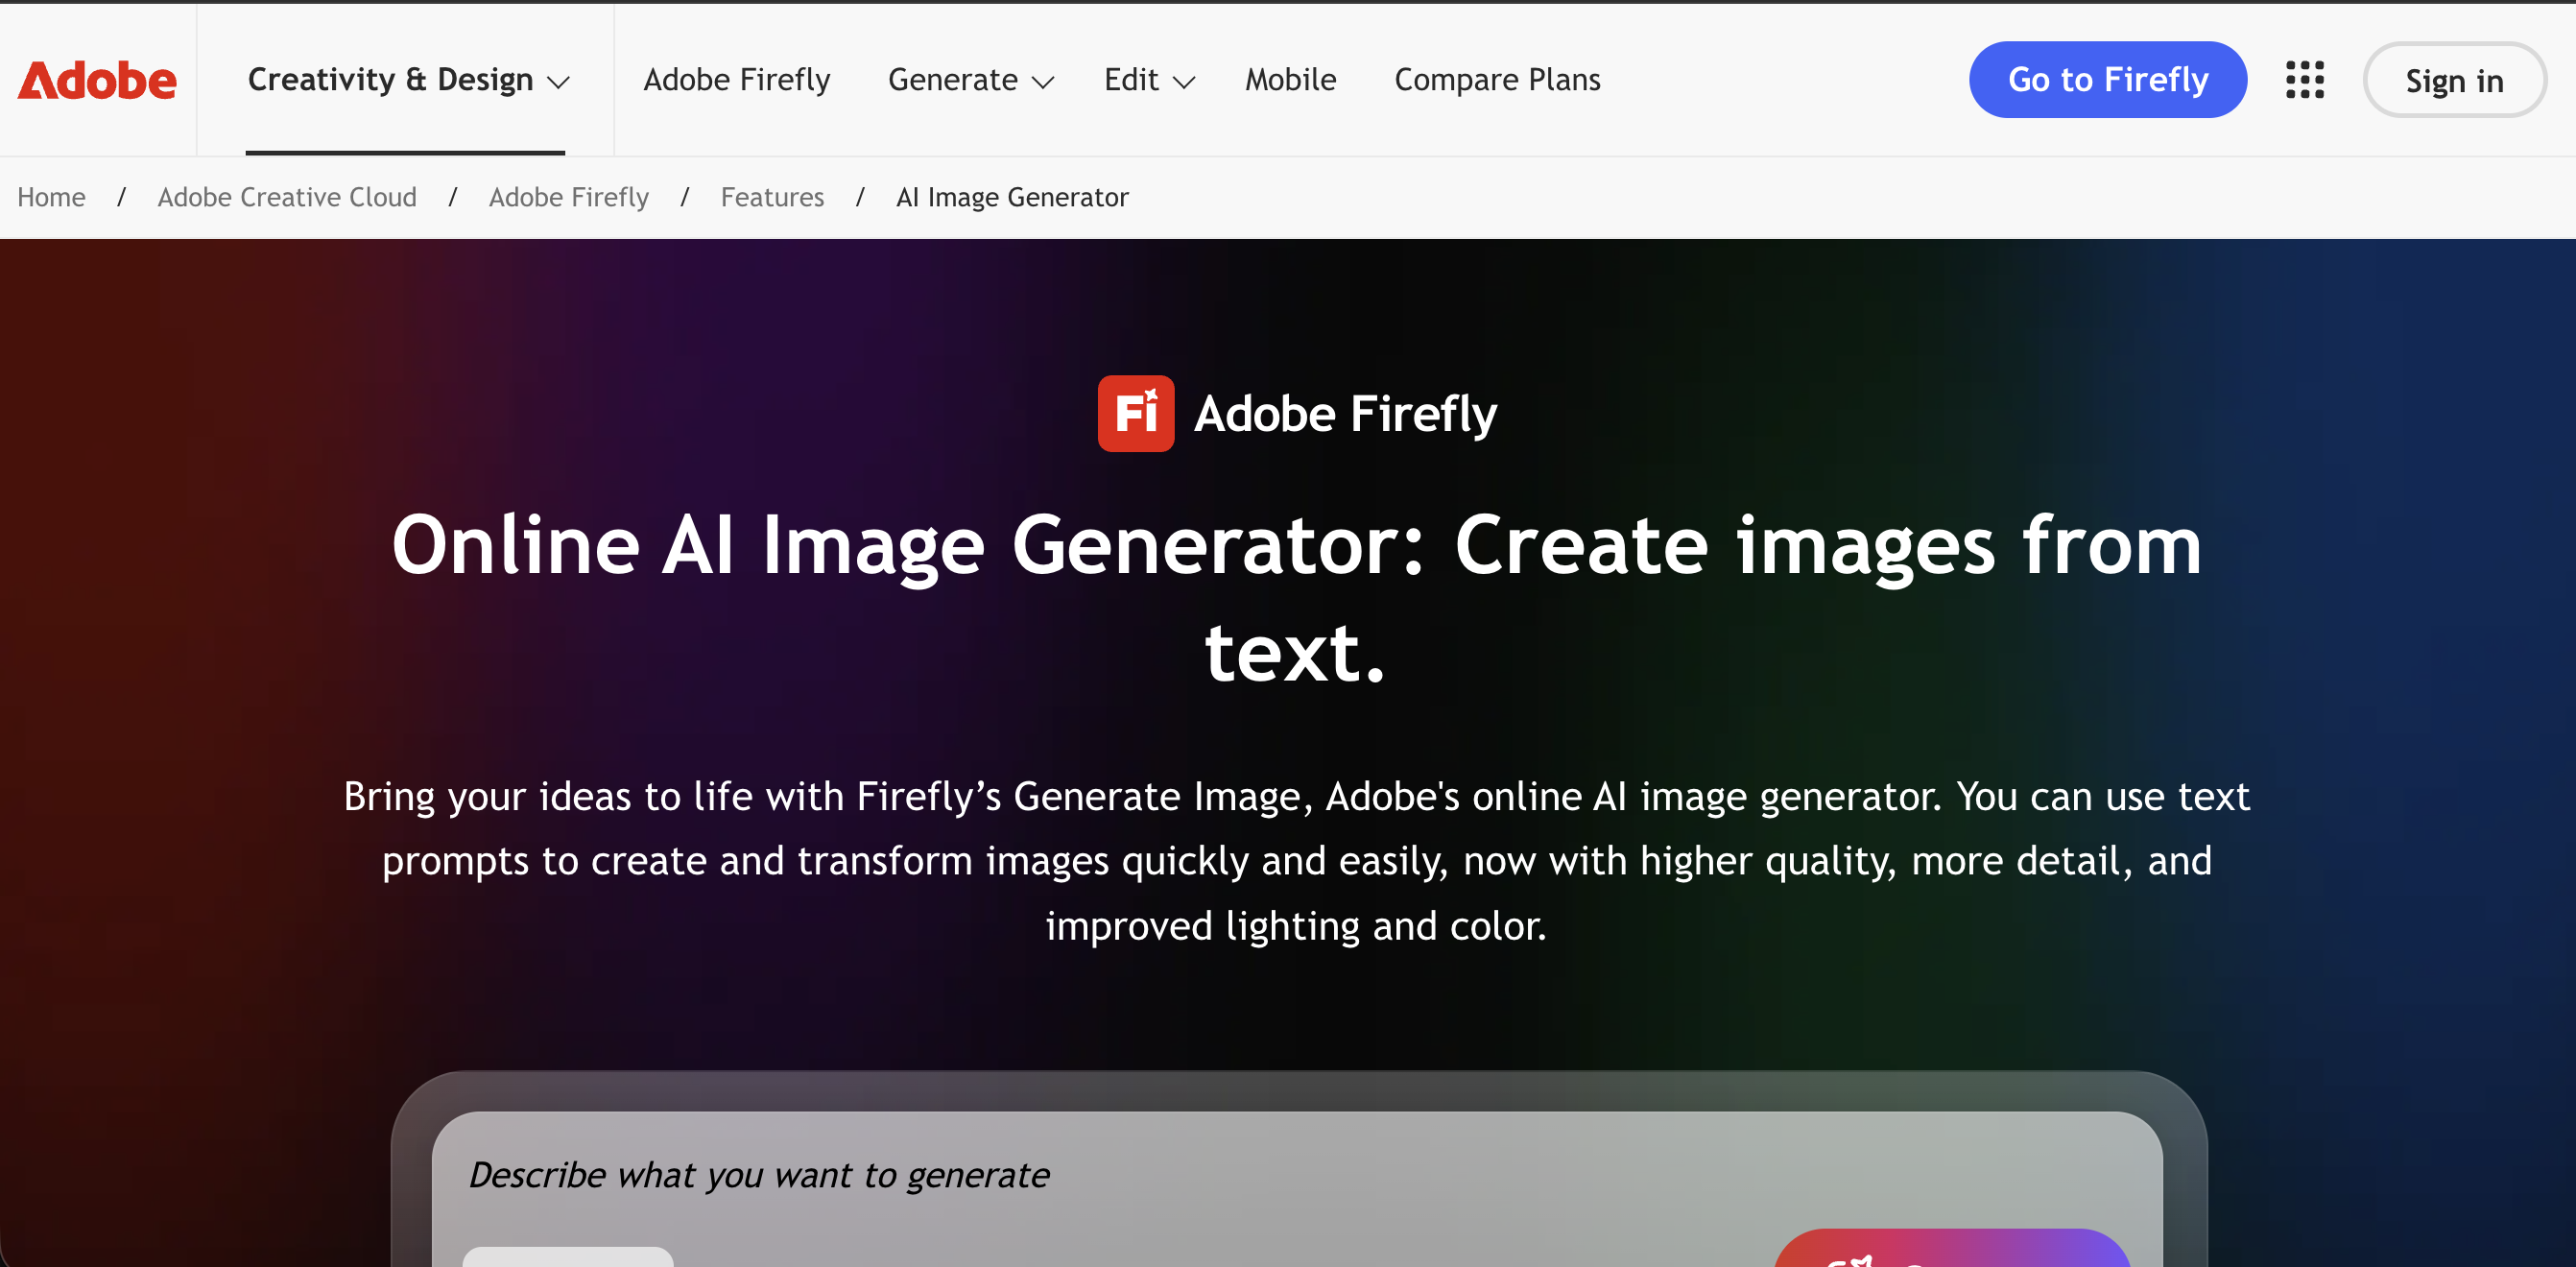Click the Adobe Firefly hero title text
The height and width of the screenshot is (1267, 2576).
coord(1344,413)
